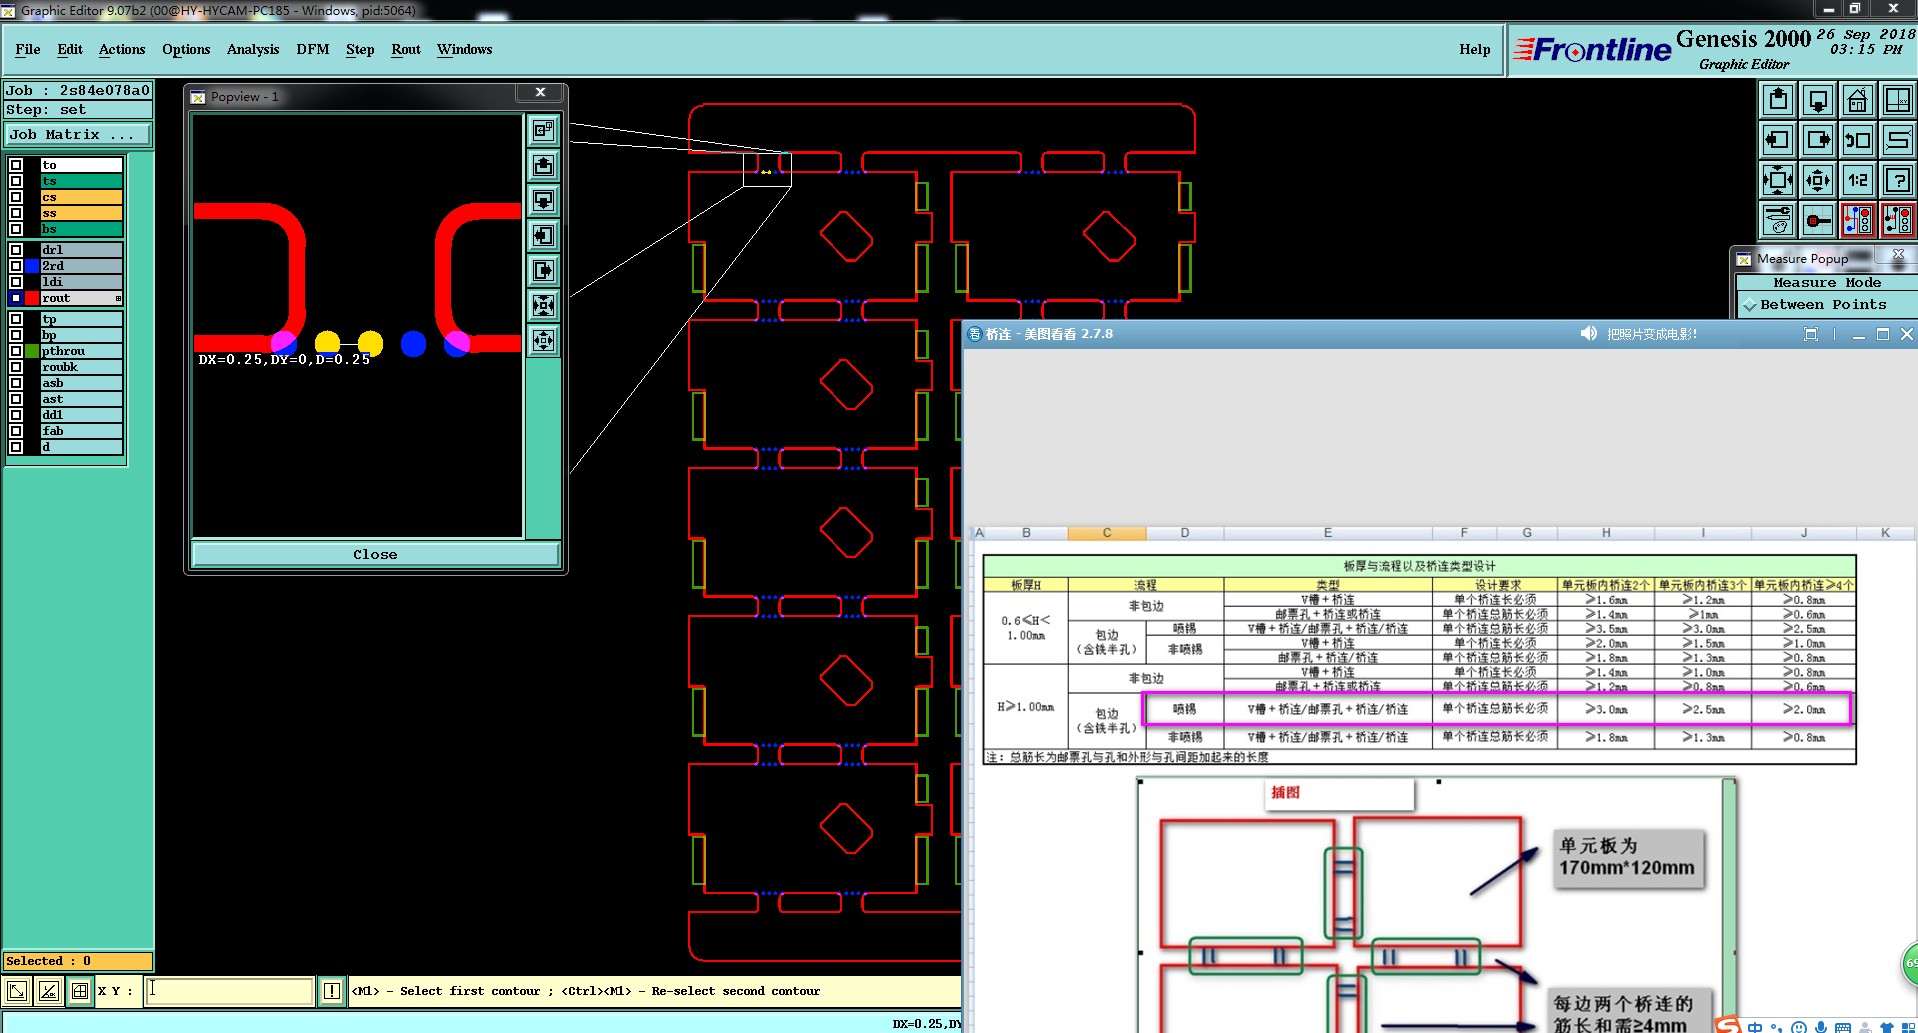
Task: Open the DFM menu
Action: point(312,49)
